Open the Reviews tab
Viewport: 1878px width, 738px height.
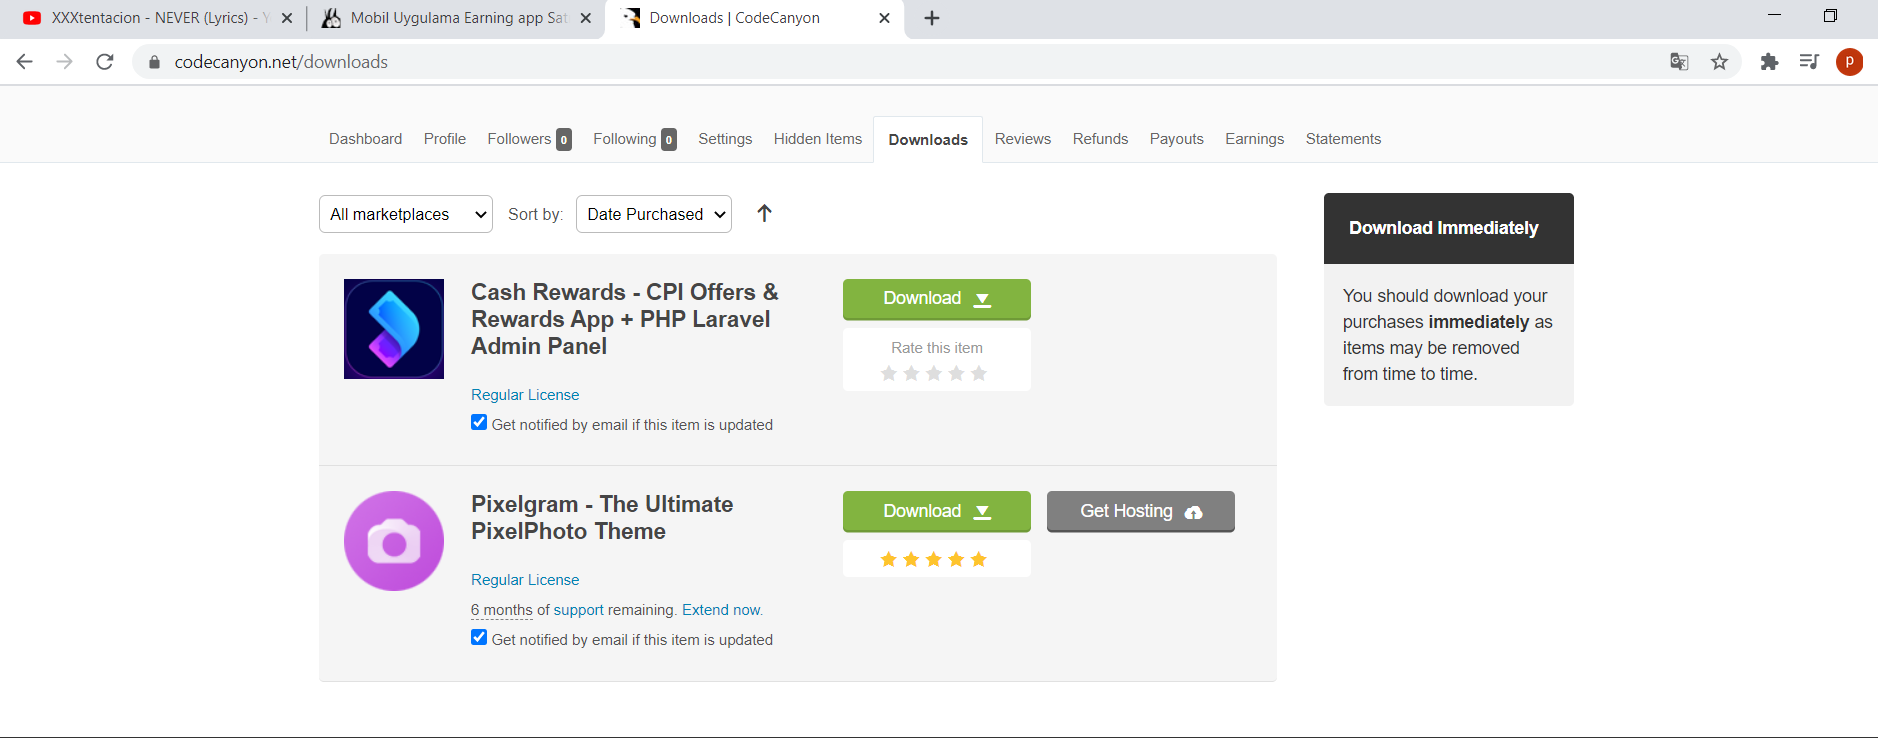(x=1023, y=139)
